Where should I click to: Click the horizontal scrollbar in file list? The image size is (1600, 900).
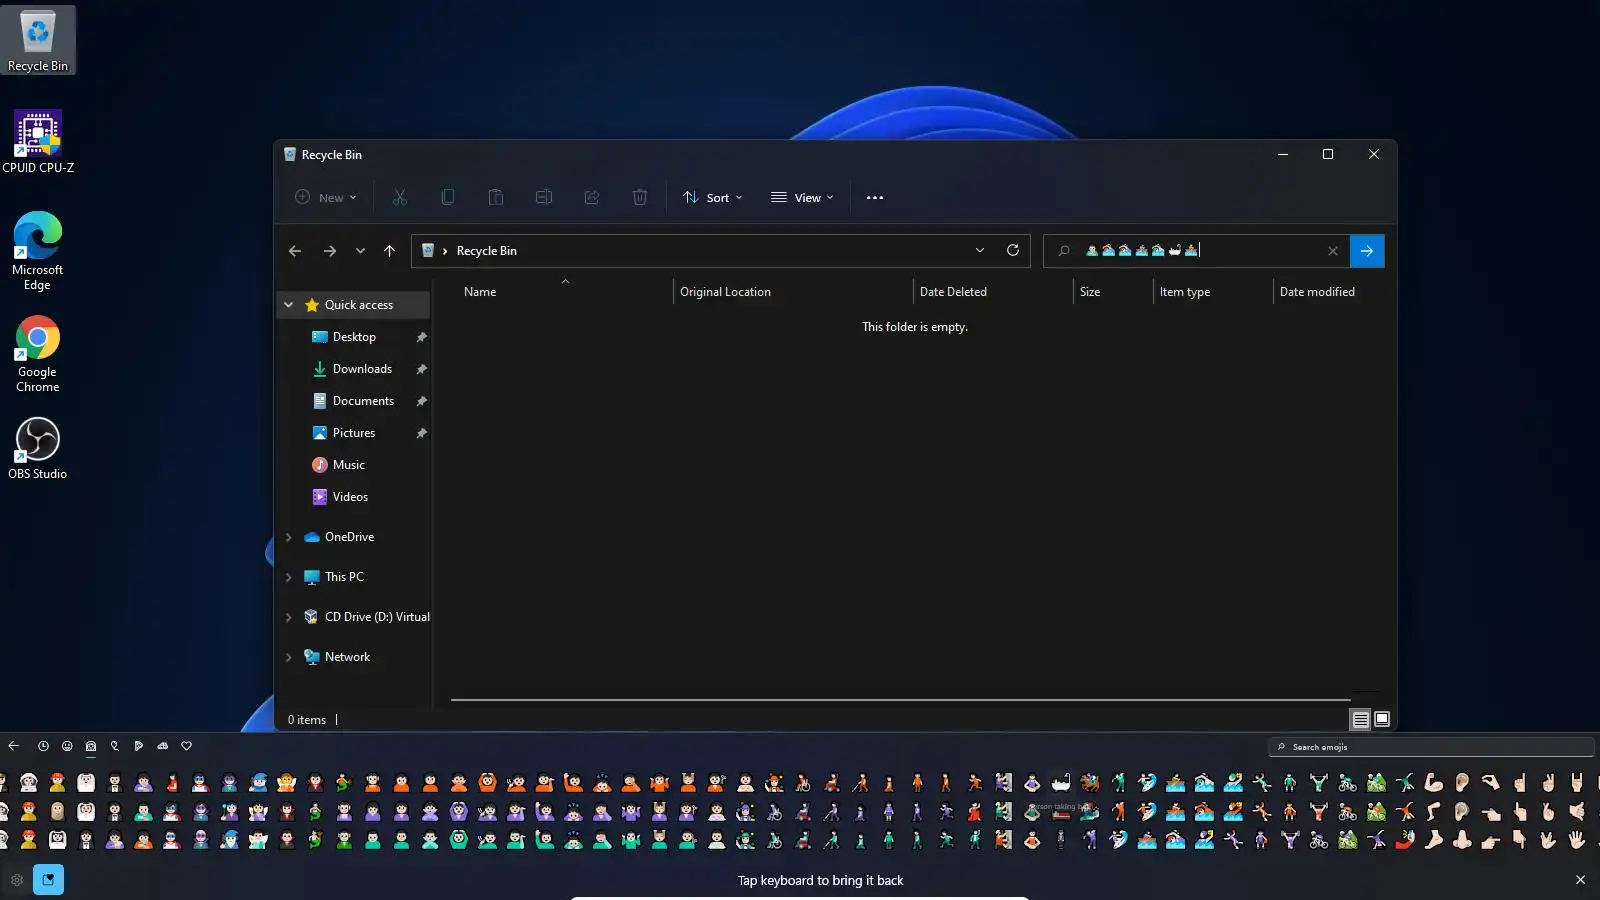pyautogui.click(x=900, y=700)
